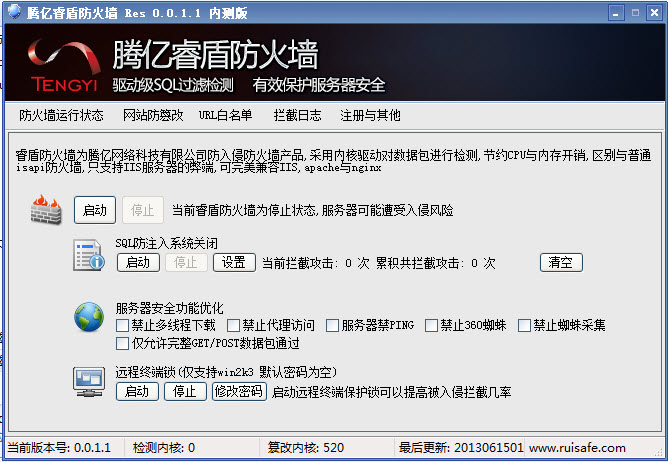Click the SQL防注入系统关闭 label
The image size is (668, 462).
(x=167, y=243)
